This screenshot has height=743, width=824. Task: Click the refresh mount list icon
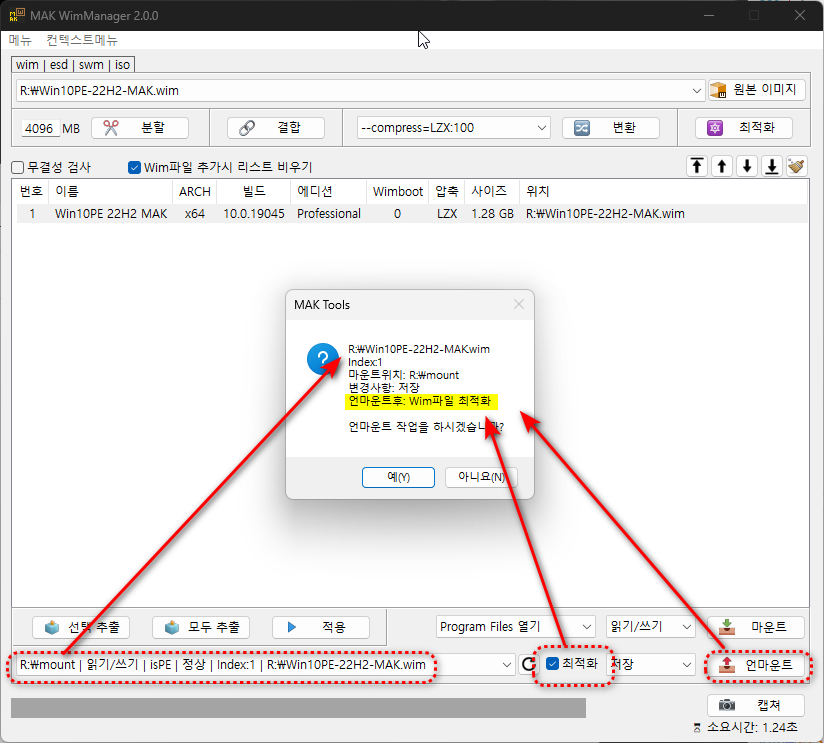[x=528, y=664]
